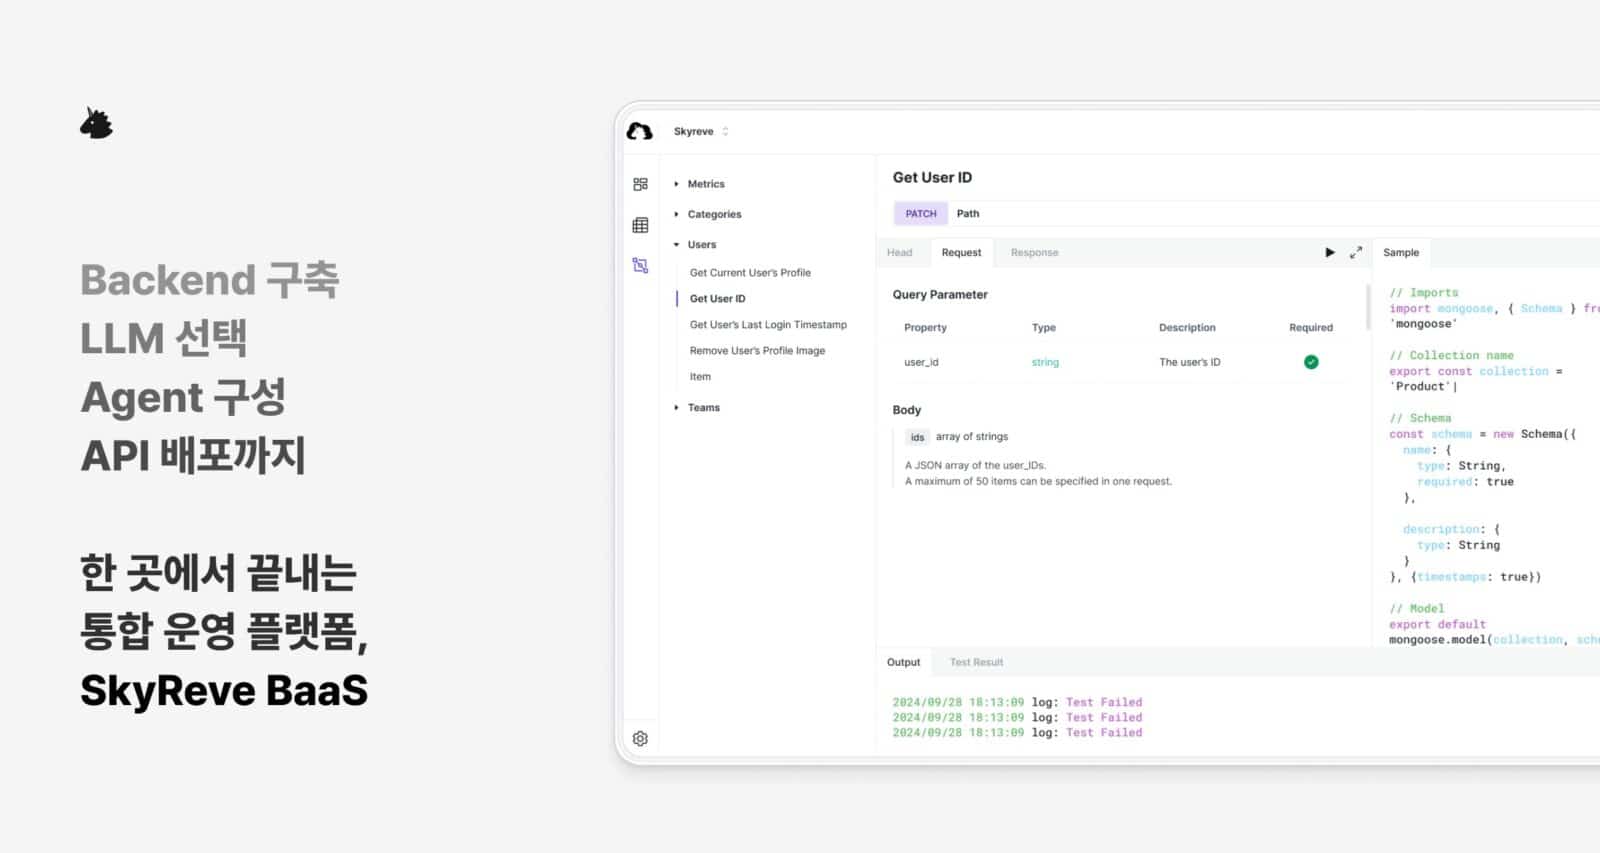Select the Output tab
Screen dimensions: 1600x853
(x=903, y=662)
